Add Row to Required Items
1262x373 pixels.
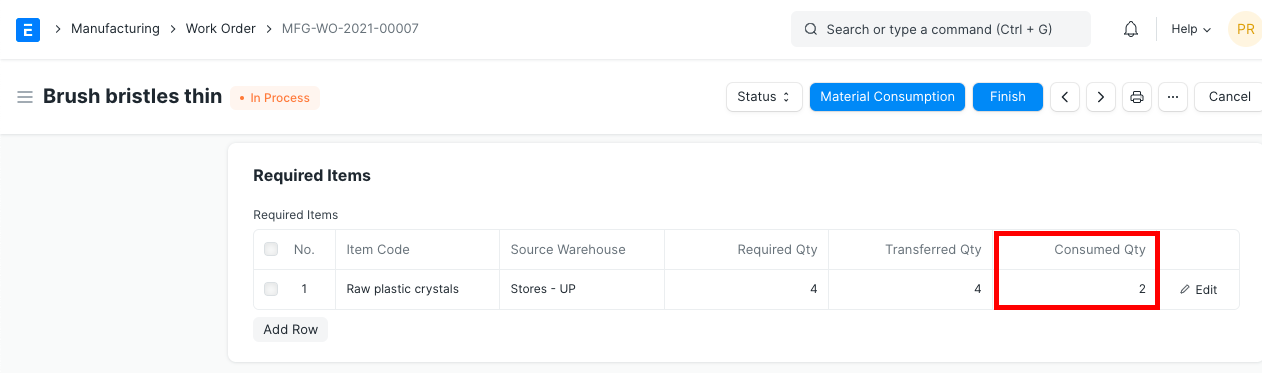(291, 329)
